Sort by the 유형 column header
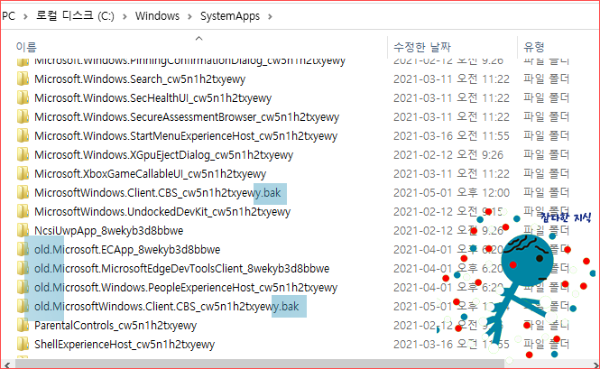Image resolution: width=600 pixels, height=369 pixels. tap(534, 47)
